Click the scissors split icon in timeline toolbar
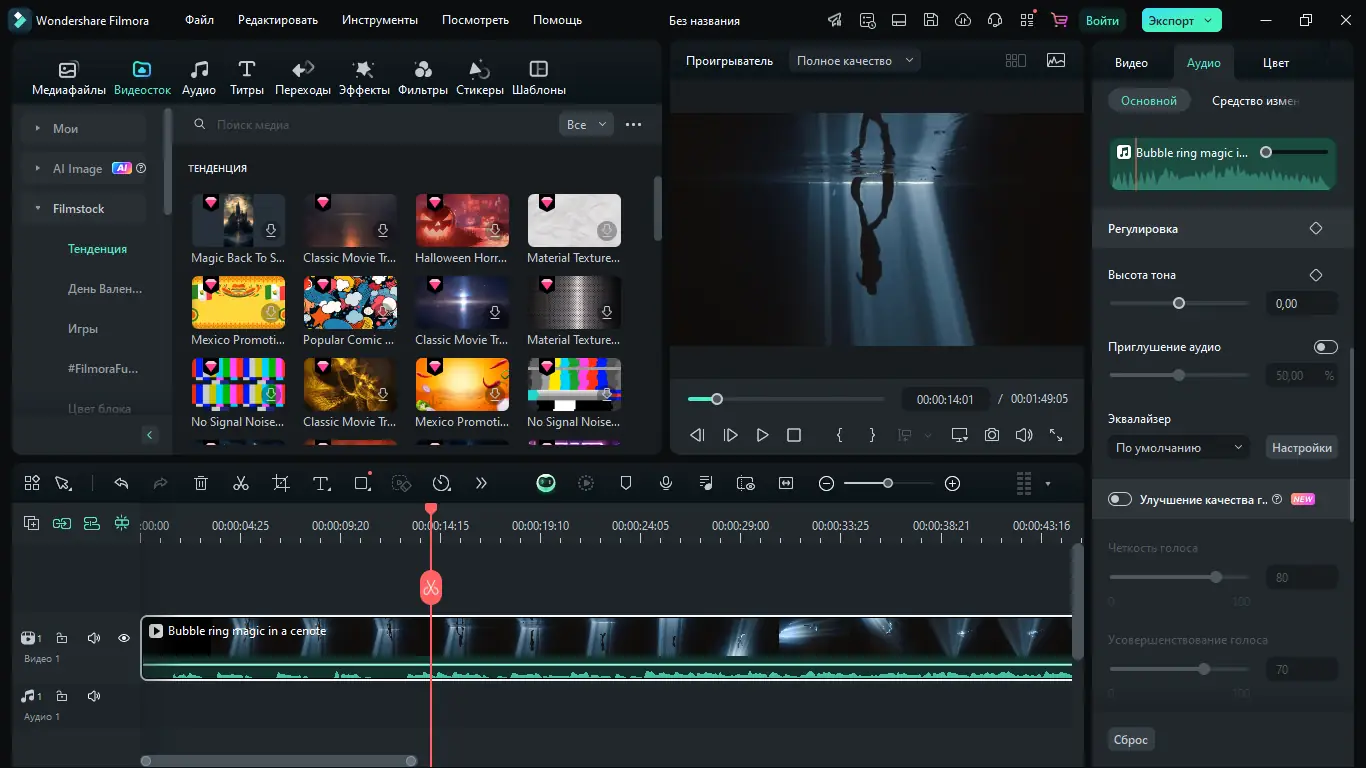Viewport: 1366px width, 768px height. click(x=240, y=483)
